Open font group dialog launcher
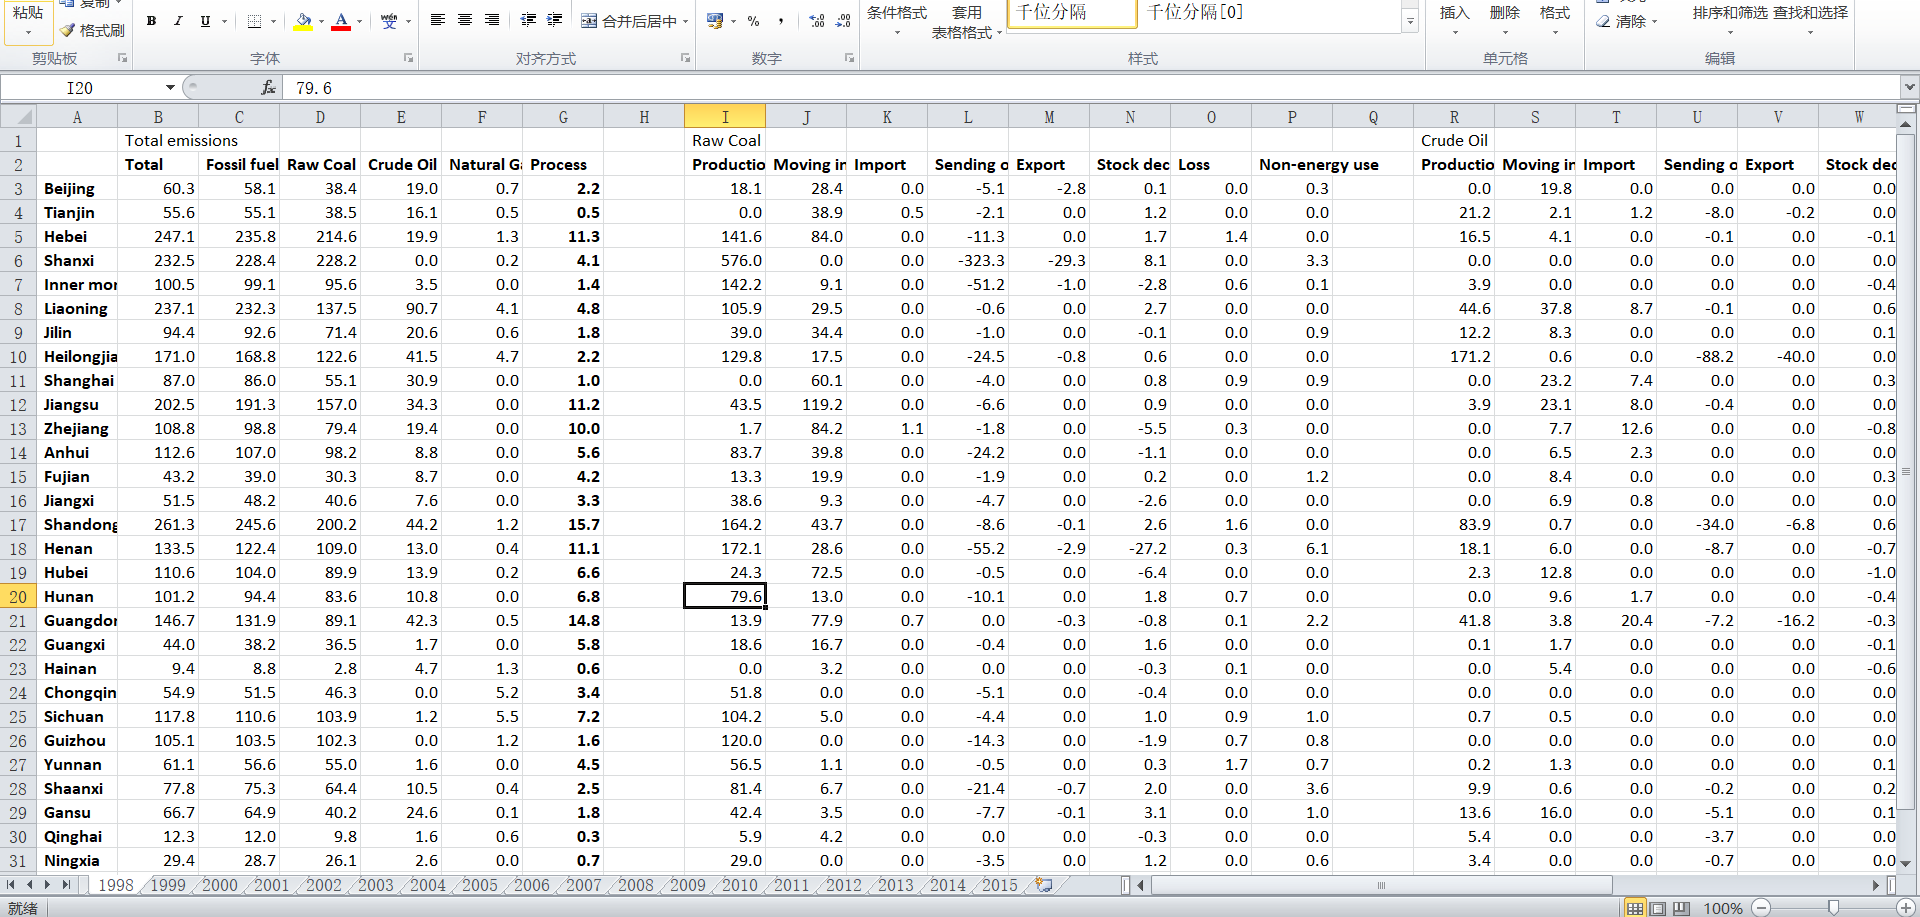The image size is (1920, 917). point(408,58)
